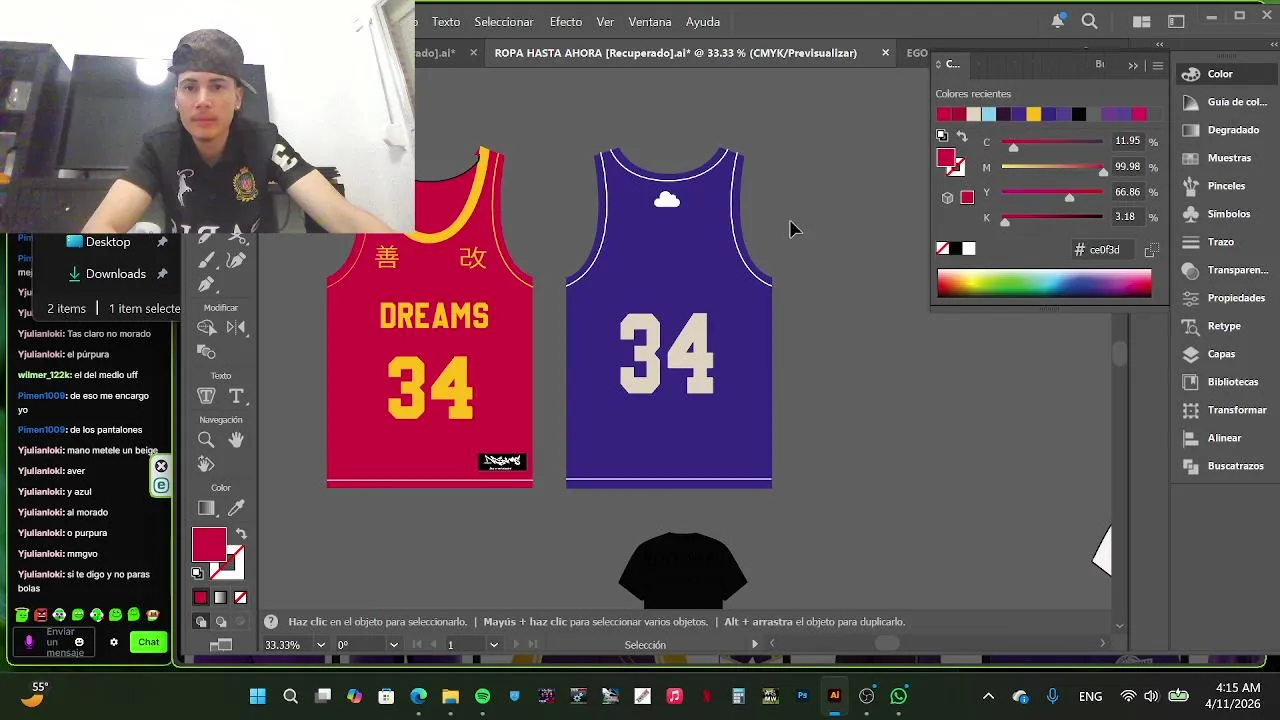The image size is (1280, 720).
Task: Set toolbar paint mode to Color
Action: pos(200,598)
